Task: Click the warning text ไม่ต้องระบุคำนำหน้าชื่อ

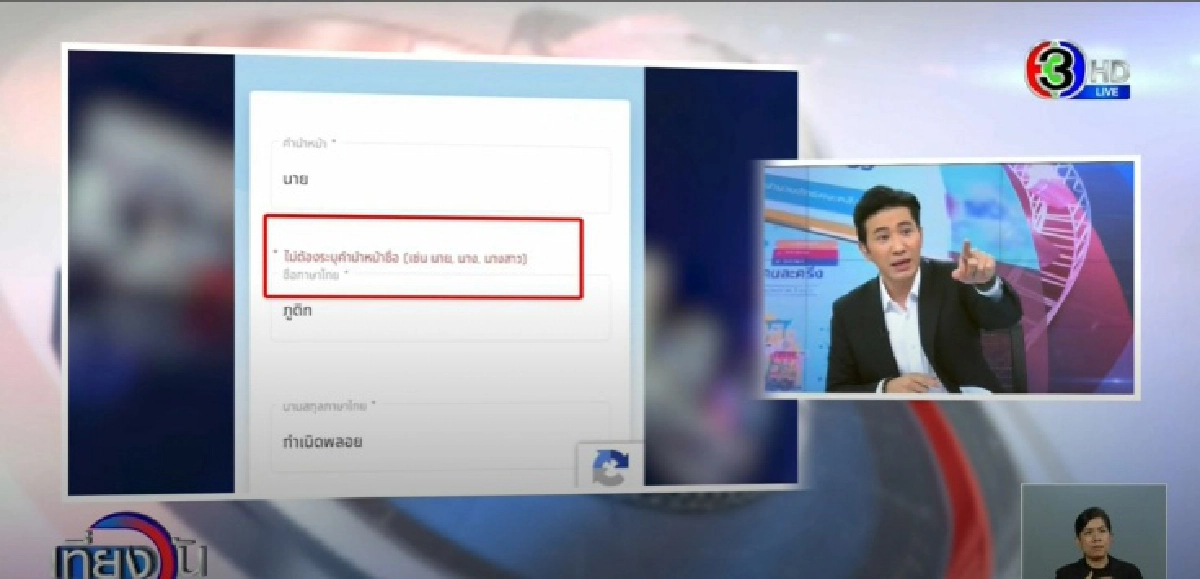Action: click(x=406, y=258)
